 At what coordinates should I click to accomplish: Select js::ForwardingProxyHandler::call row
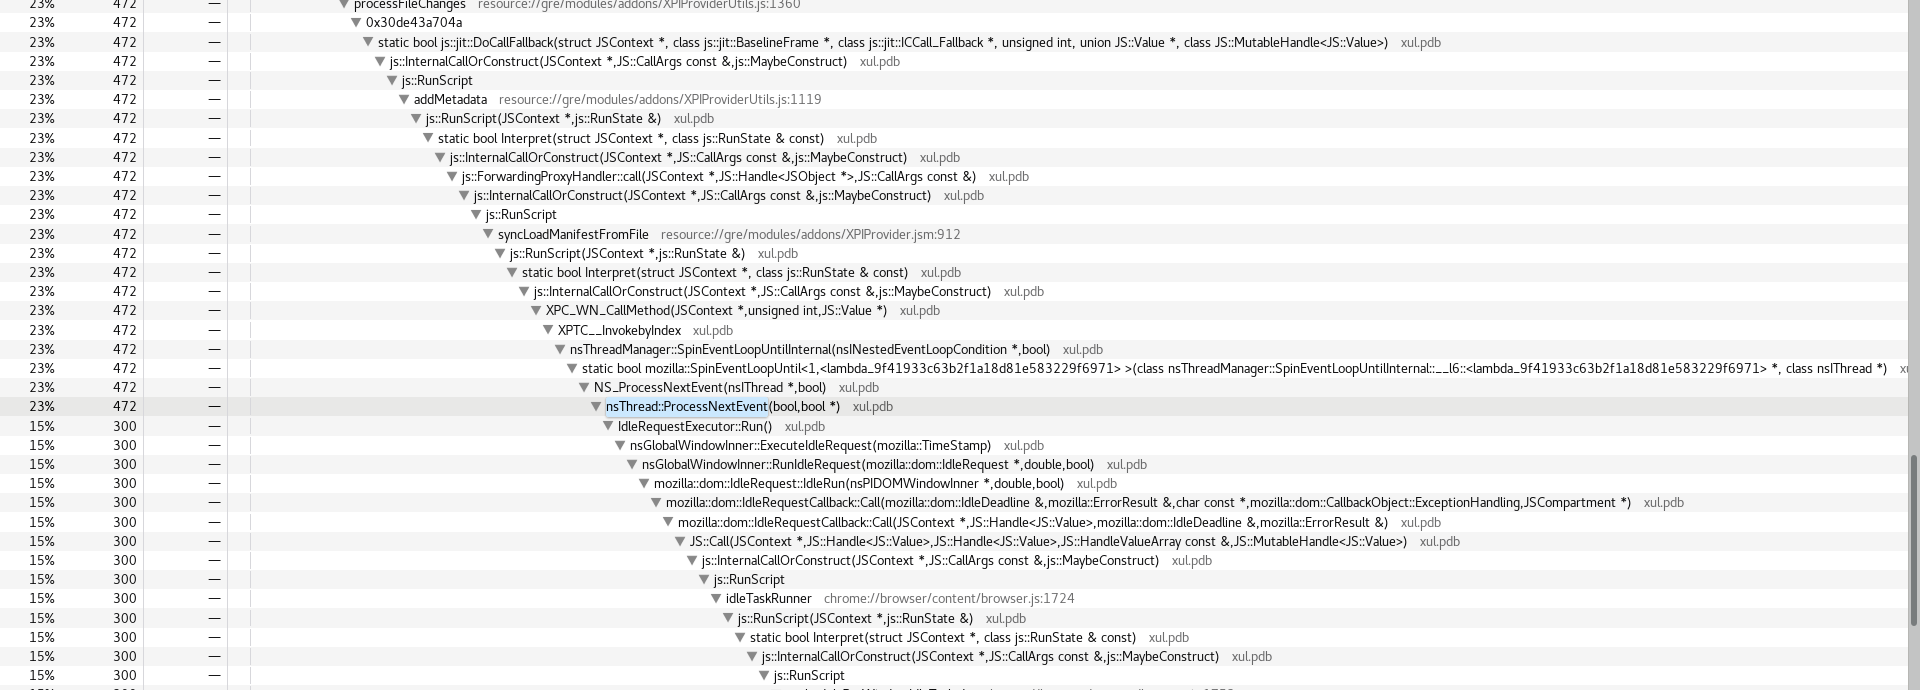click(953, 176)
